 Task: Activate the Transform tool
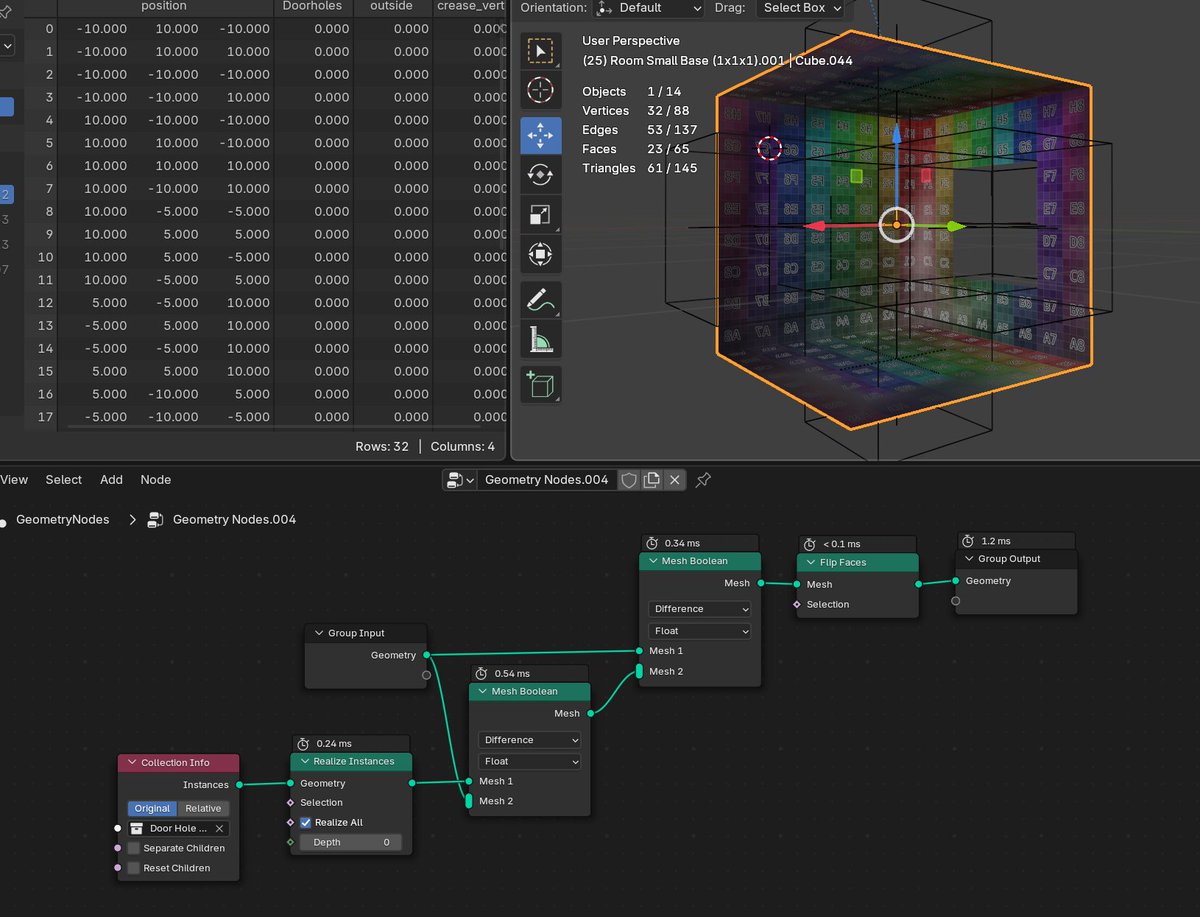541,253
